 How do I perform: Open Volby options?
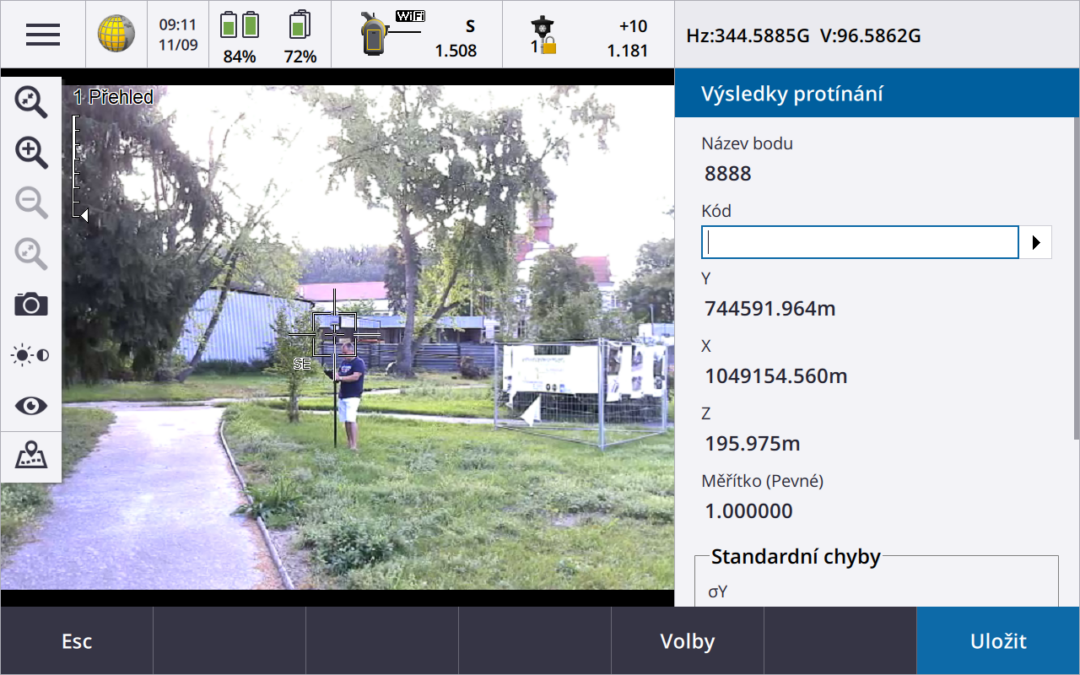coord(687,641)
